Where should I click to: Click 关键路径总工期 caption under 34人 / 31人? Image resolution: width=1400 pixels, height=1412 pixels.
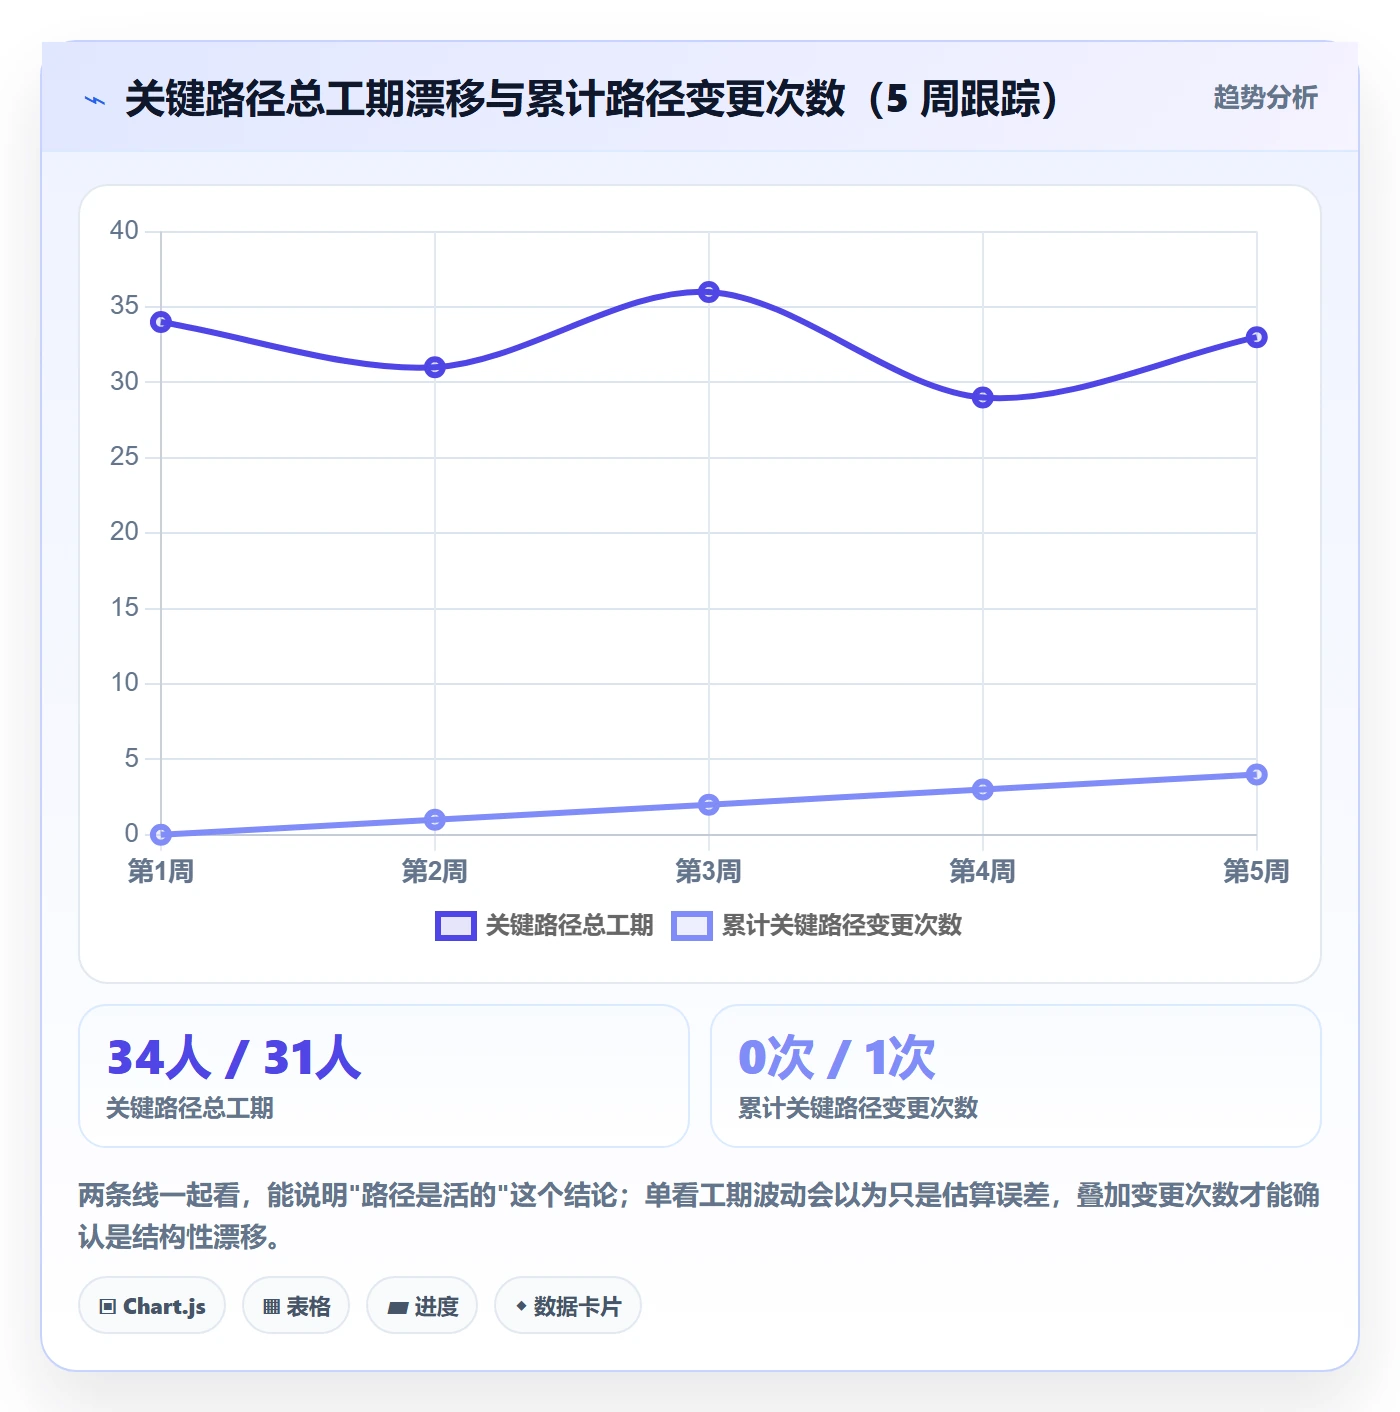click(x=190, y=1108)
